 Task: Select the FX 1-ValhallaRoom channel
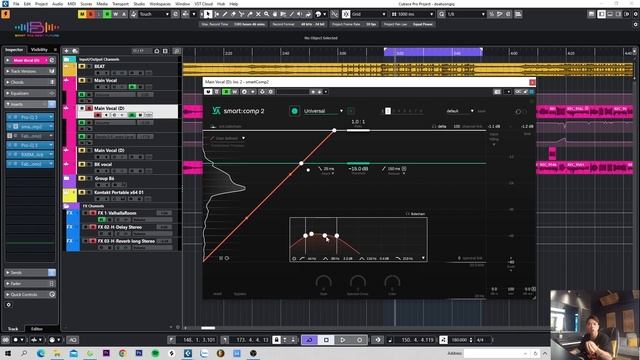point(117,213)
